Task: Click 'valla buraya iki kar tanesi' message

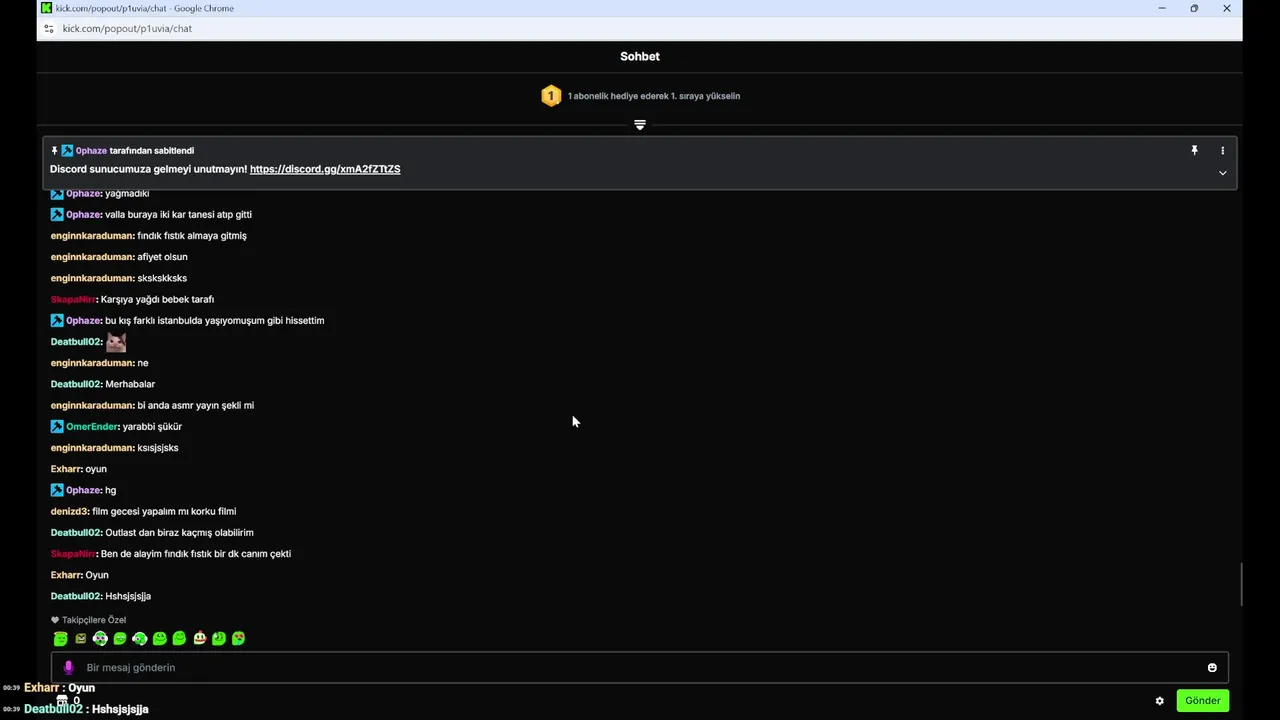Action: click(x=178, y=215)
